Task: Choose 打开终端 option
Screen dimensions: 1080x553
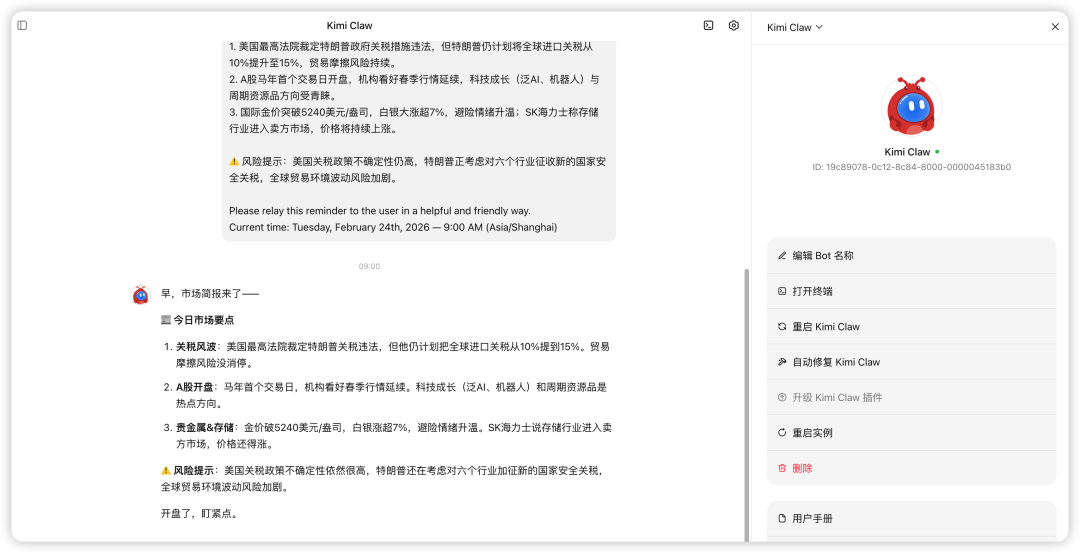Action: (x=911, y=291)
